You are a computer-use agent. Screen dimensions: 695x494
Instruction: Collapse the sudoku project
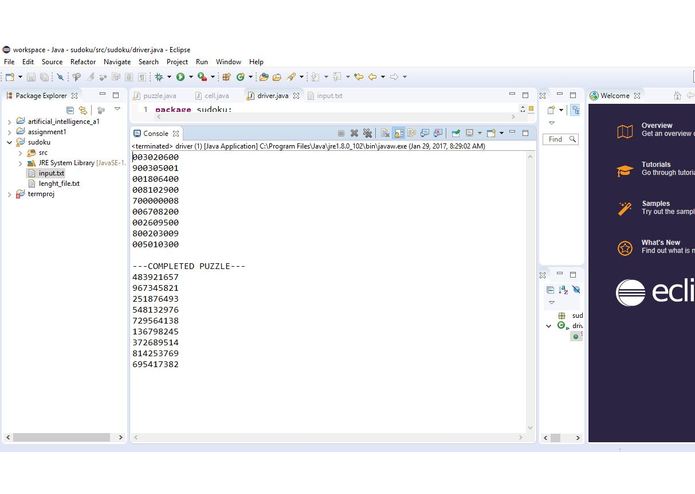[x=9, y=142]
